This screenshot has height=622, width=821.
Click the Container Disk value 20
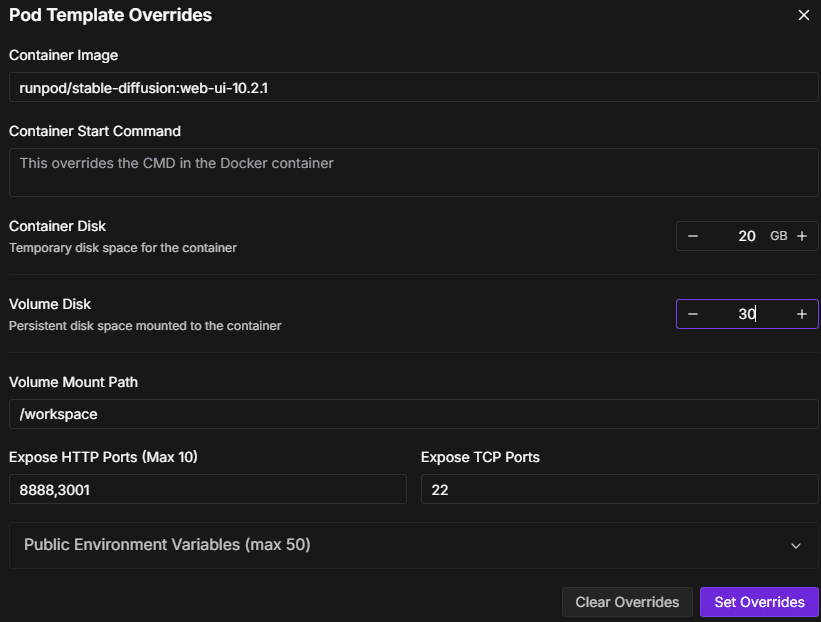point(747,236)
